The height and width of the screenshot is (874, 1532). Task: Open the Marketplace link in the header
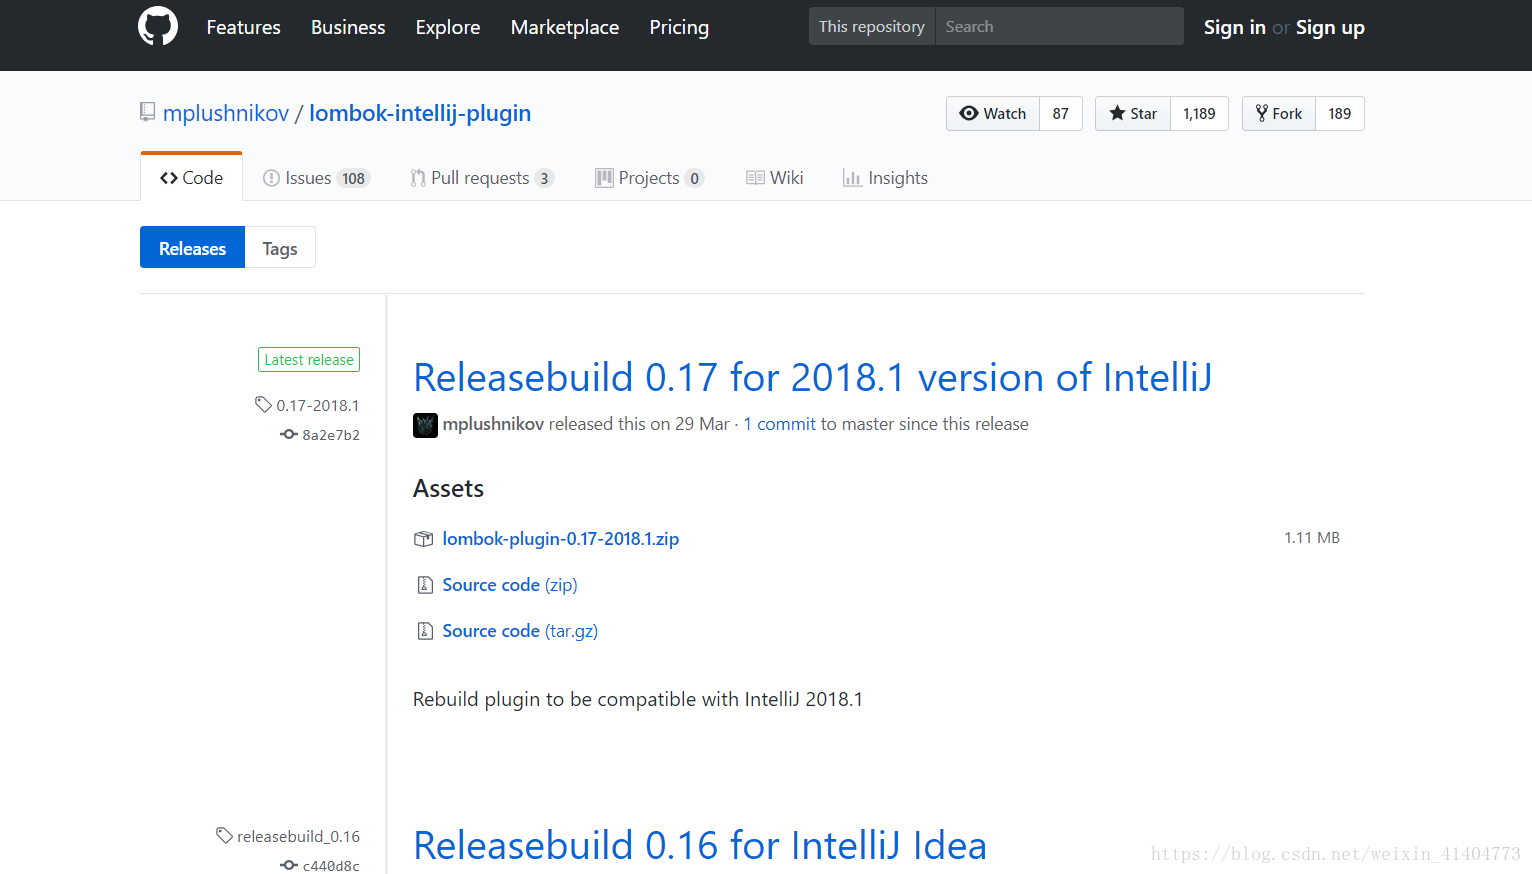tap(565, 27)
